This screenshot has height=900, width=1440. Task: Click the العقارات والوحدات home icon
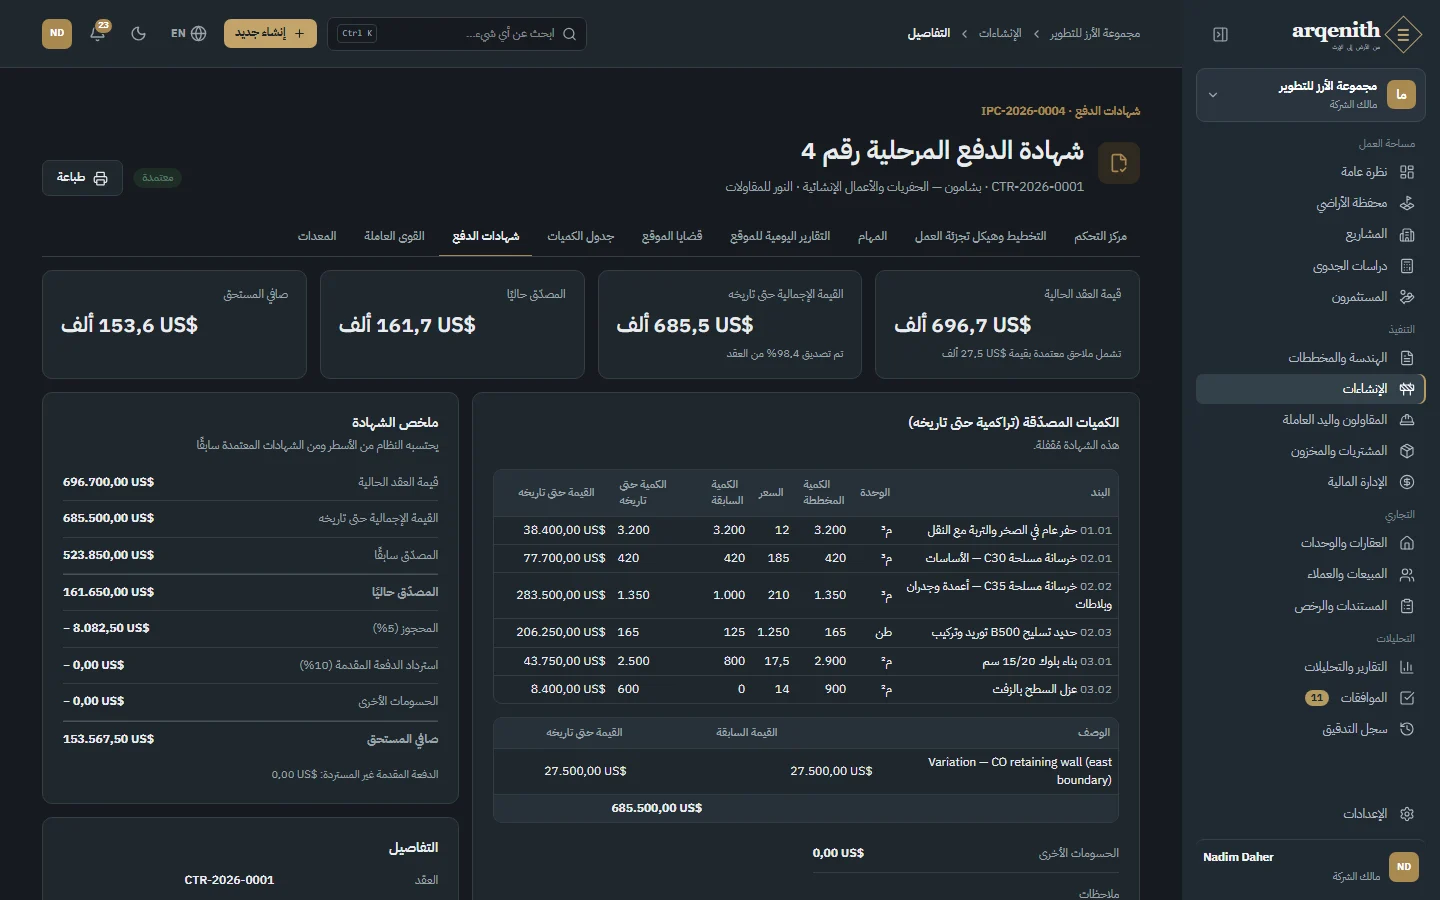click(1407, 543)
